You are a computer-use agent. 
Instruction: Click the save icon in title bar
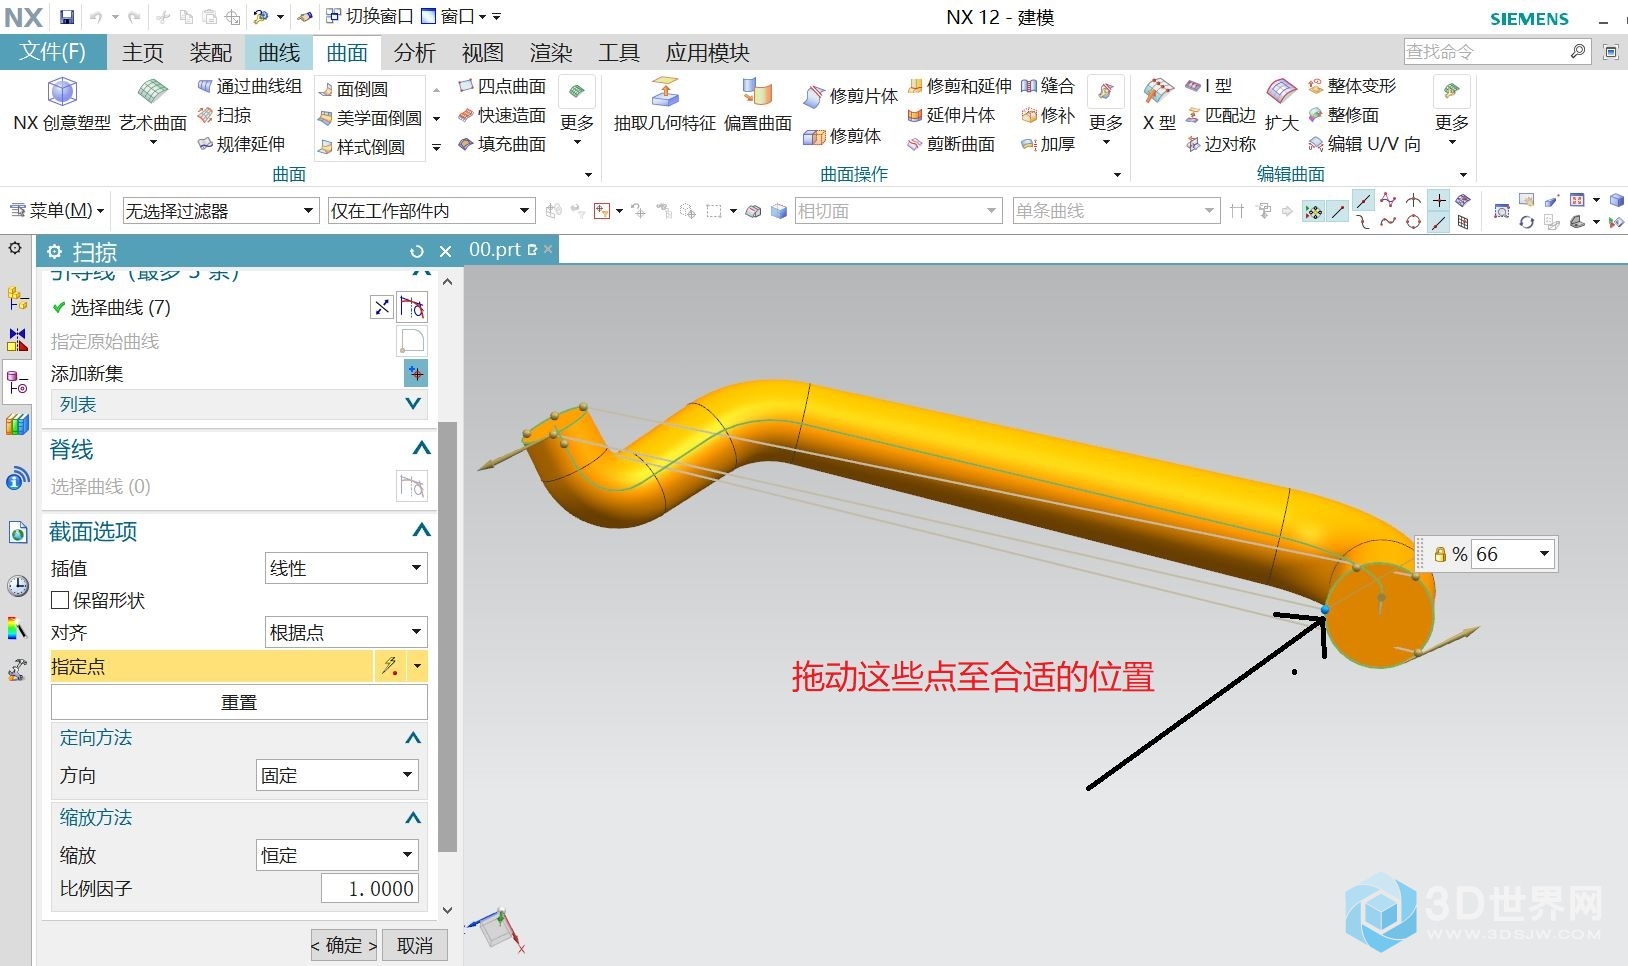(66, 17)
